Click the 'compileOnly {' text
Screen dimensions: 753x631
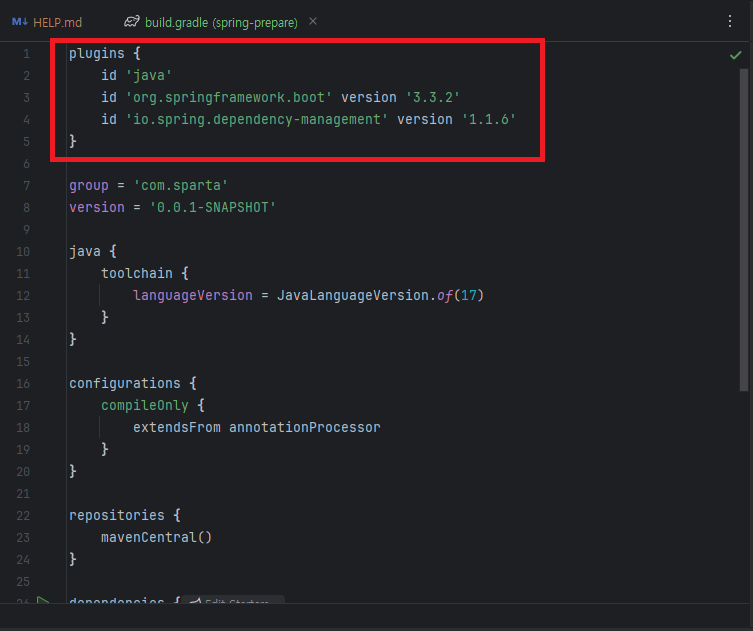153,405
